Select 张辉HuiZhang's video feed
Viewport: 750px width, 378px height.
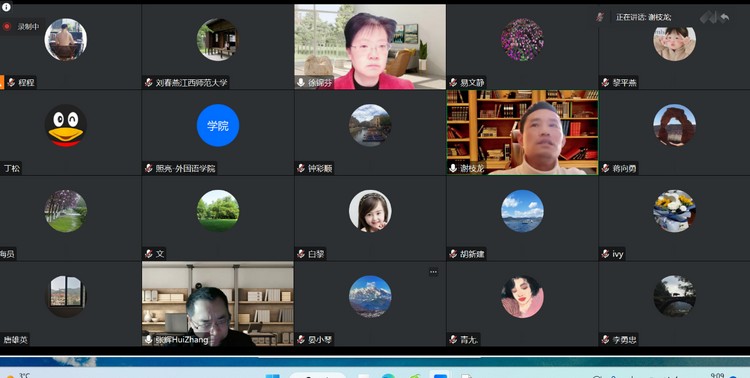tap(218, 304)
